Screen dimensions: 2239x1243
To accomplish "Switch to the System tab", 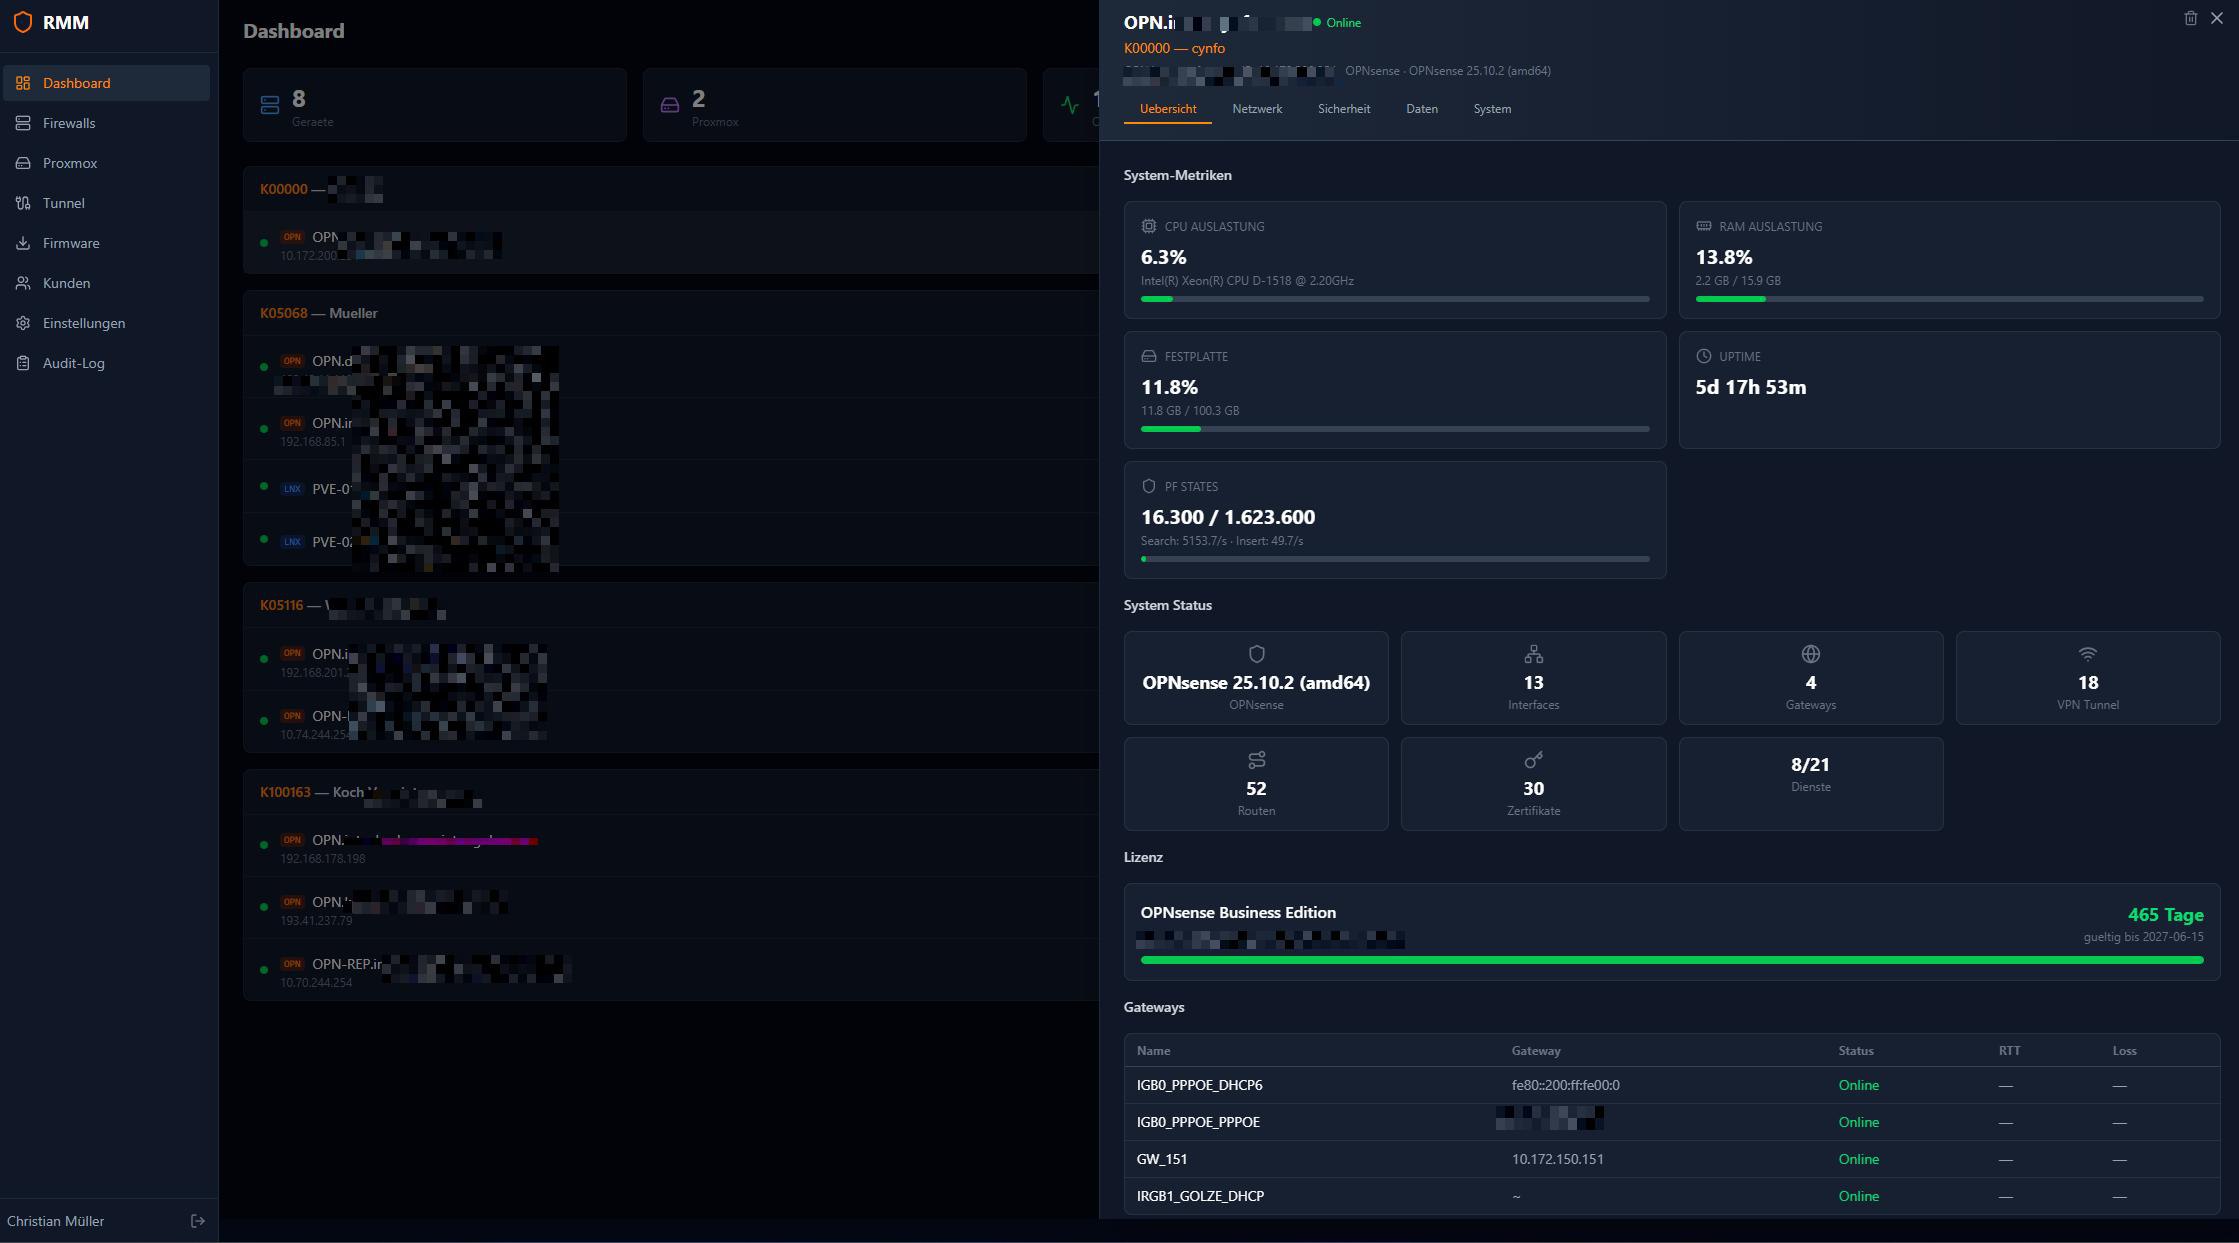I will [x=1492, y=109].
